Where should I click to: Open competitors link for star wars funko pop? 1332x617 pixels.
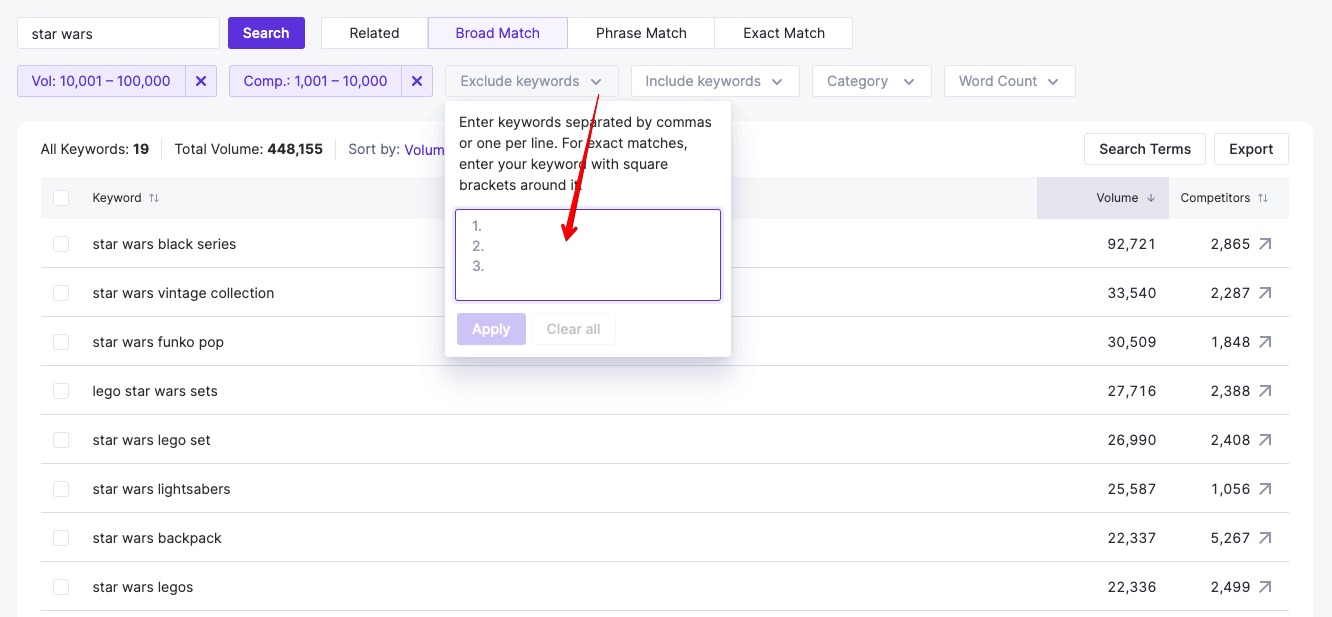point(1265,342)
